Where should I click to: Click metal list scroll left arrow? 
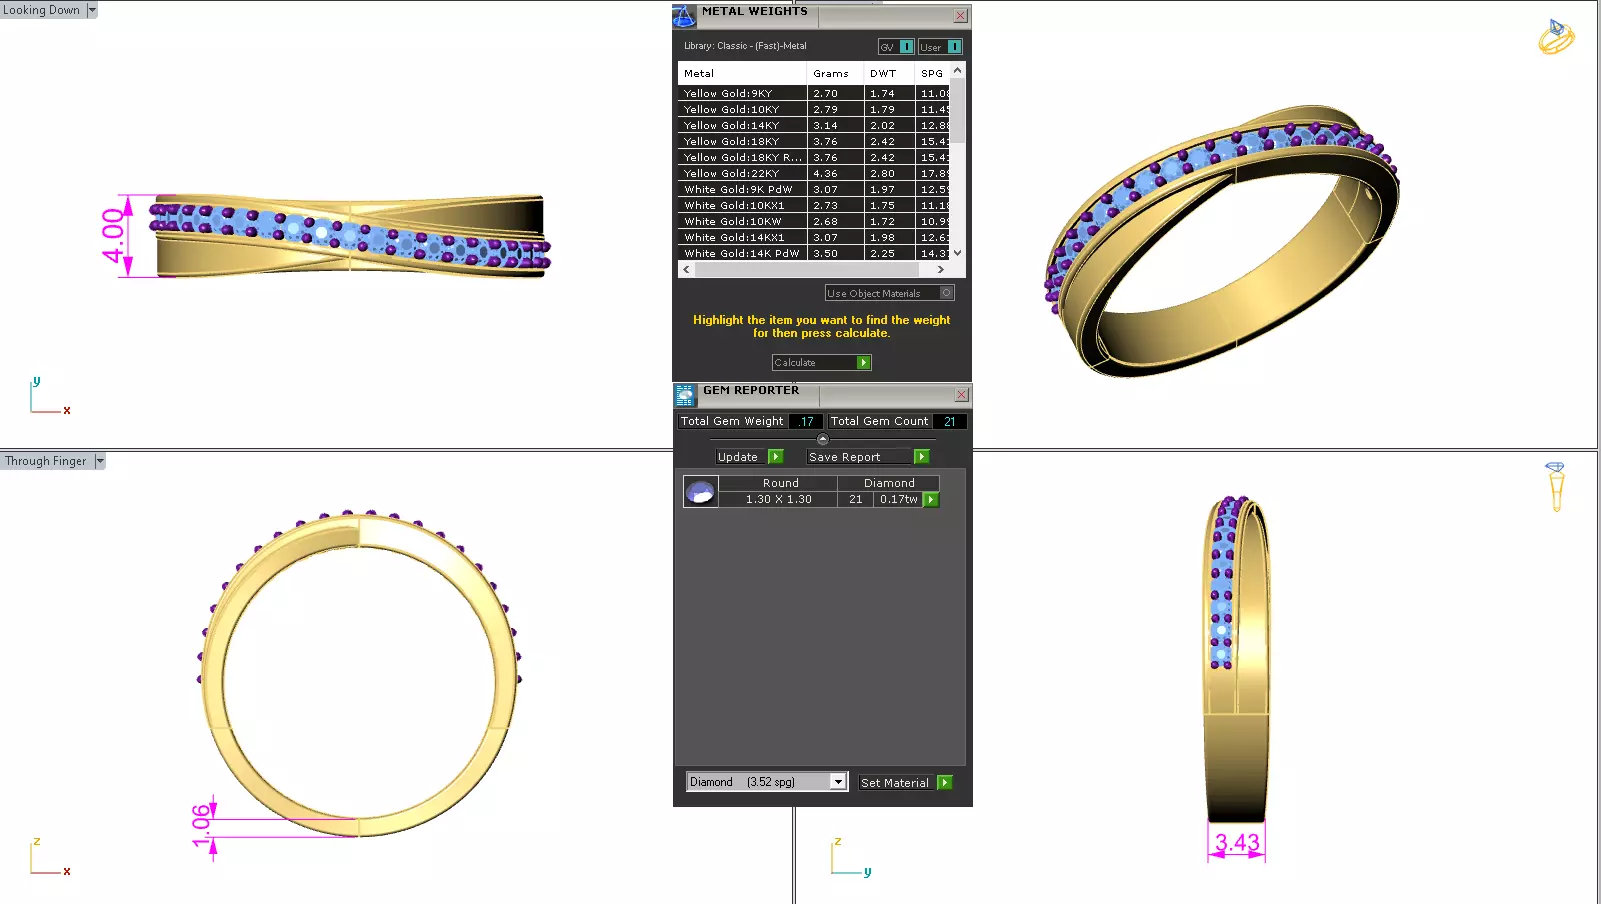coord(686,269)
